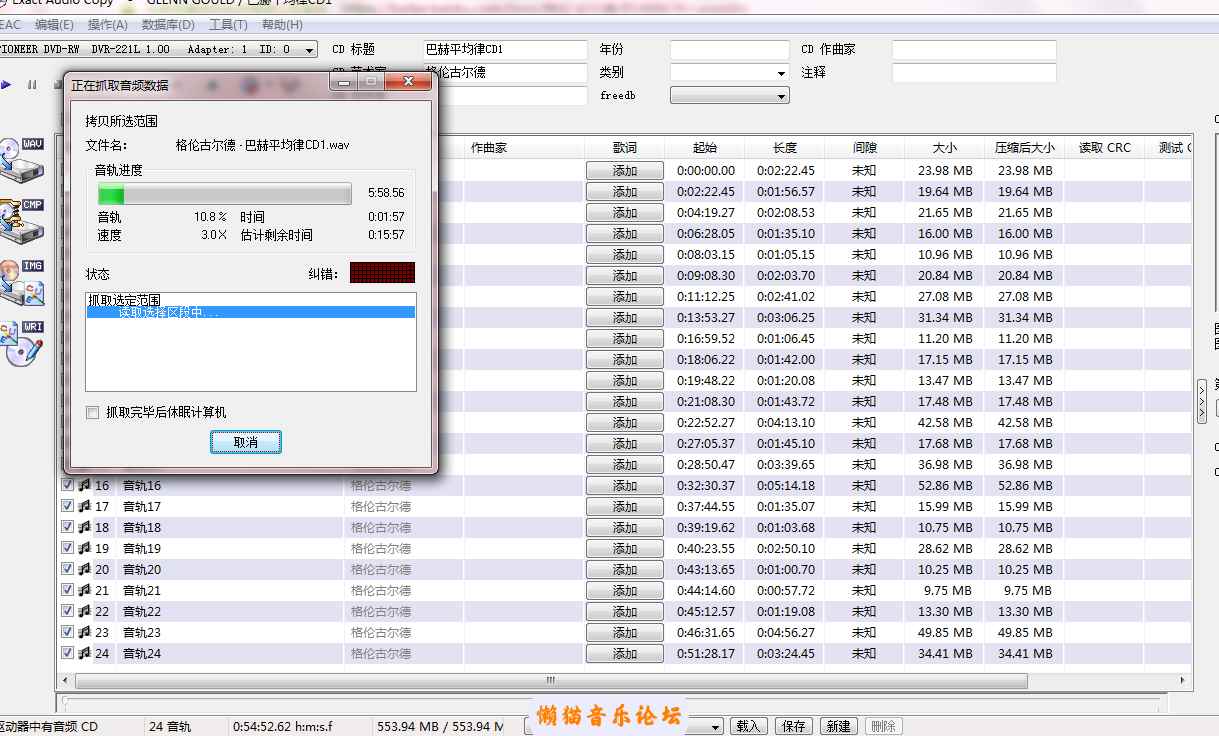Click the 作曲家 column header
Viewport: 1219px width, 736px height.
click(524, 147)
